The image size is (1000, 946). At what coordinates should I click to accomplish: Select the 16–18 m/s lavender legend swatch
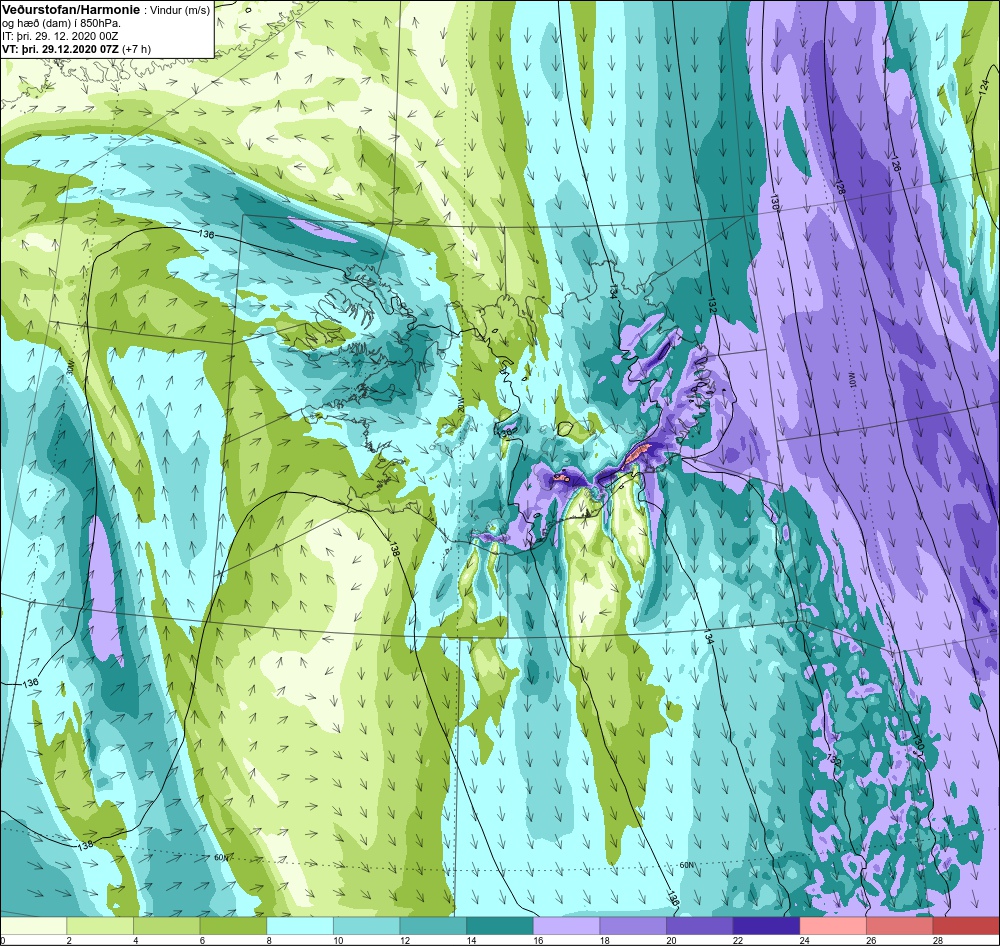pyautogui.click(x=566, y=926)
